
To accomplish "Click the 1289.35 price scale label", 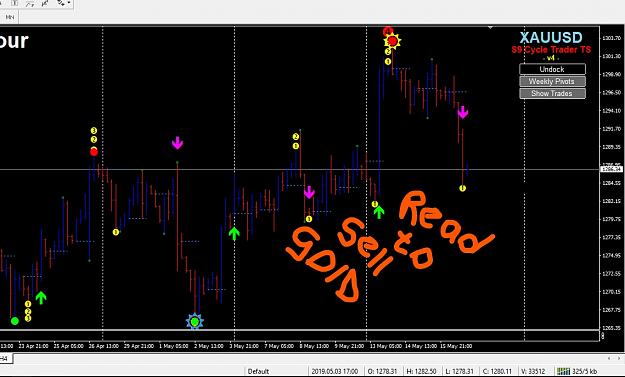I will tap(611, 147).
